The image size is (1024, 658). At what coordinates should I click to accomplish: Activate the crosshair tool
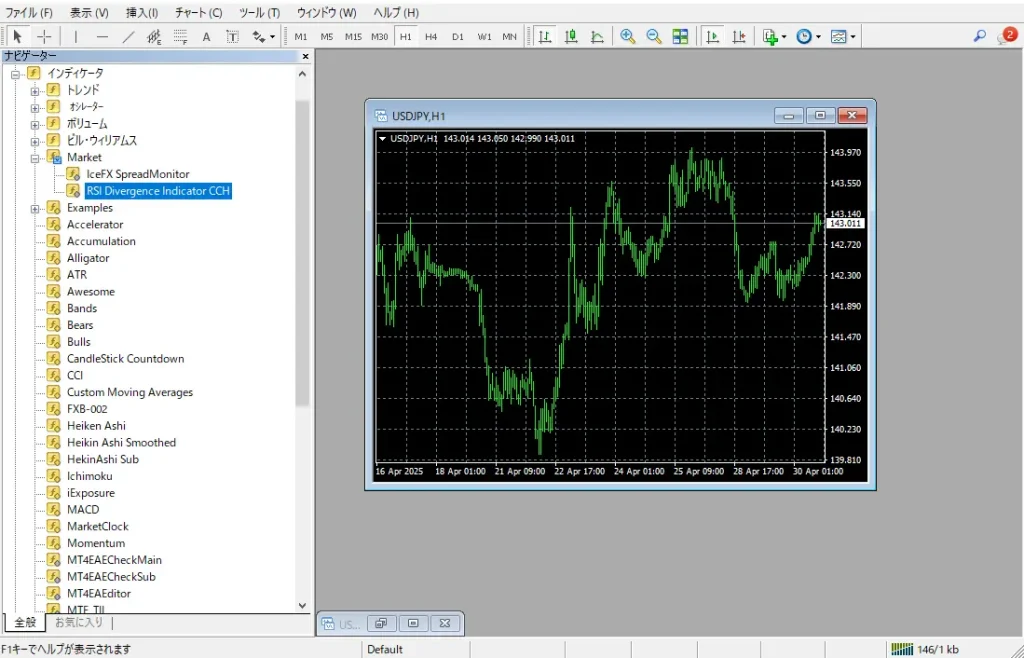pos(44,37)
